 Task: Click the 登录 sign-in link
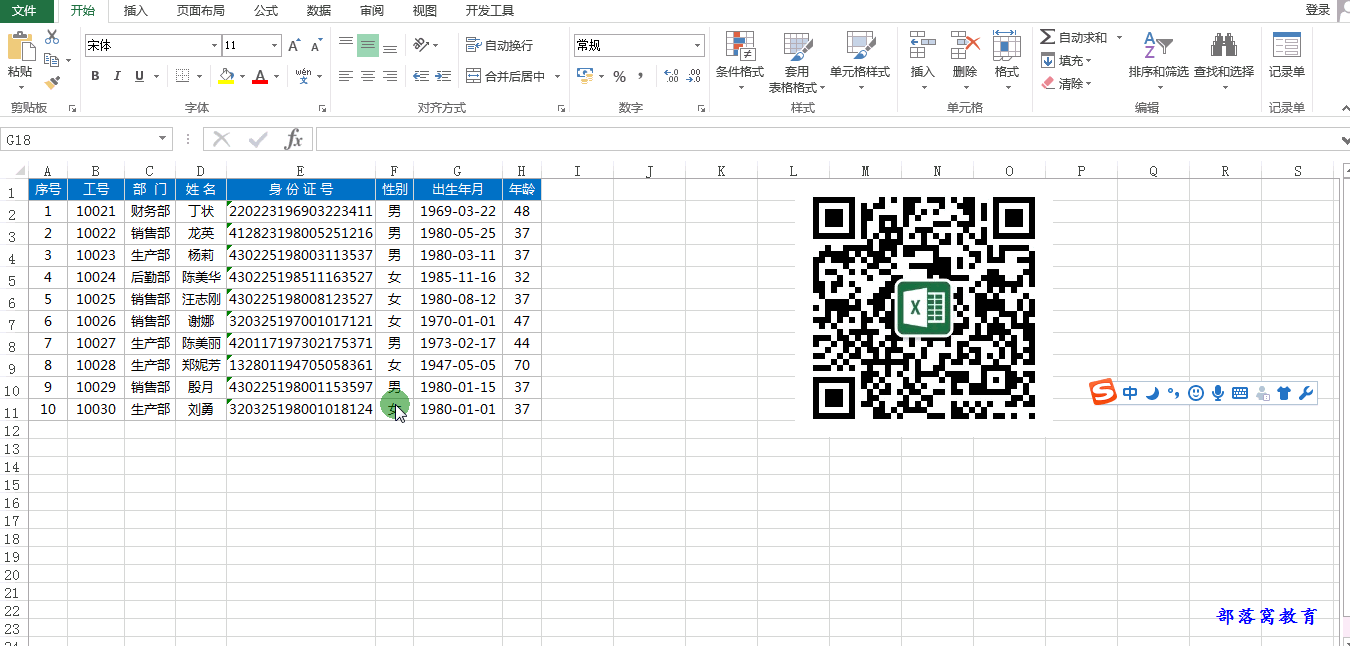pos(1317,9)
